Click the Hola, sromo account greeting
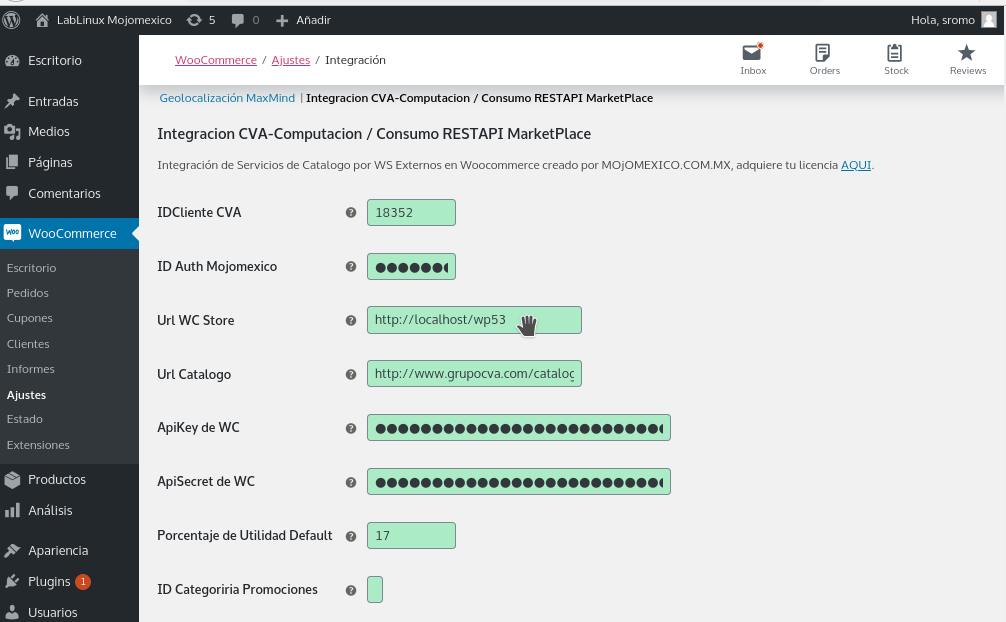Image resolution: width=1006 pixels, height=622 pixels. click(x=942, y=20)
